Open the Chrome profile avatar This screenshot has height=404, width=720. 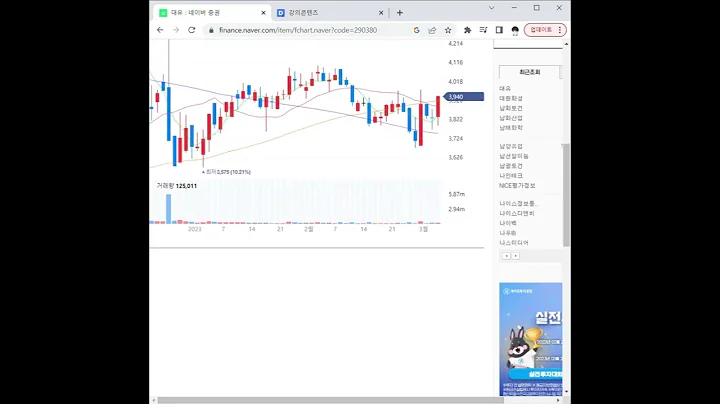[x=515, y=30]
